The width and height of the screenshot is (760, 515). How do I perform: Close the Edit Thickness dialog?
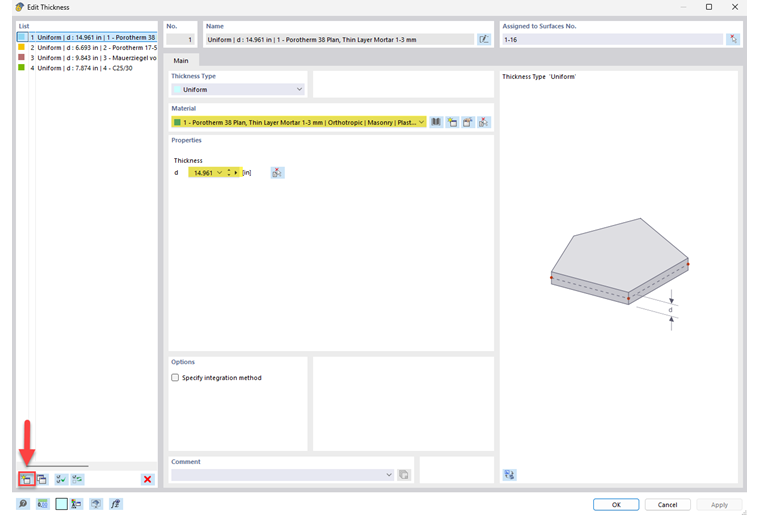point(735,7)
